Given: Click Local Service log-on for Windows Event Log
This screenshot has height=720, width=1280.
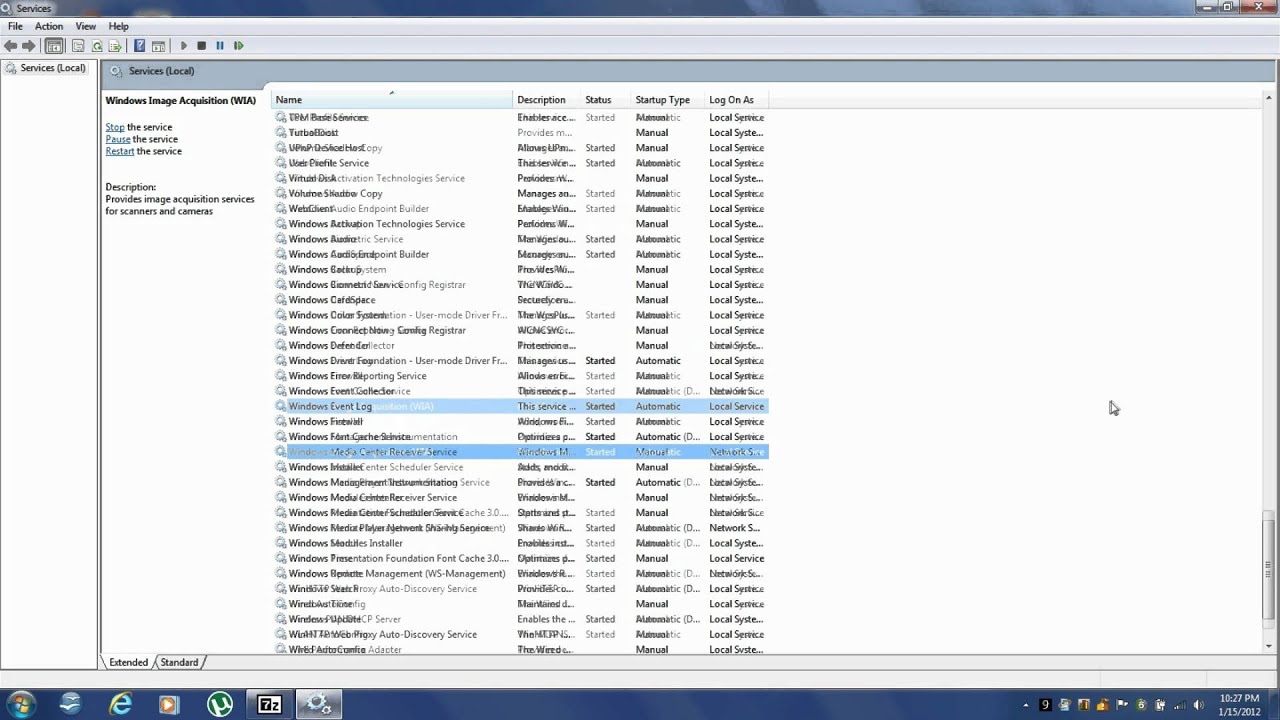Looking at the screenshot, I should [x=737, y=407].
